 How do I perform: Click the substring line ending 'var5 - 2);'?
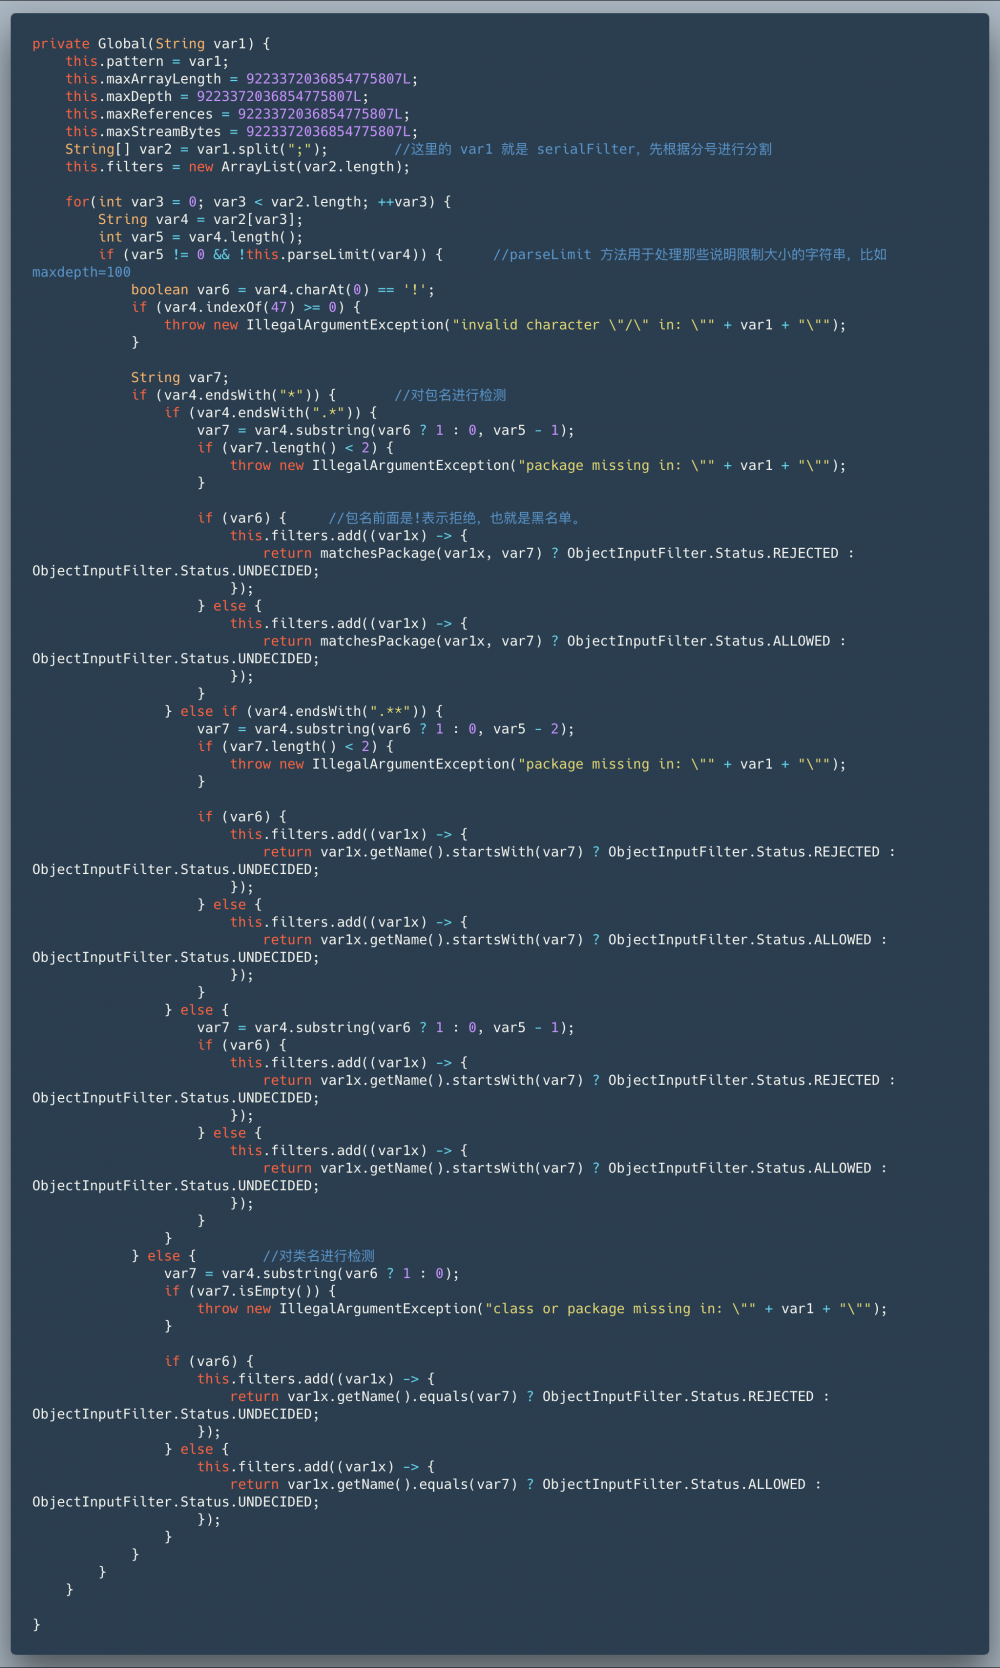pyautogui.click(x=386, y=730)
